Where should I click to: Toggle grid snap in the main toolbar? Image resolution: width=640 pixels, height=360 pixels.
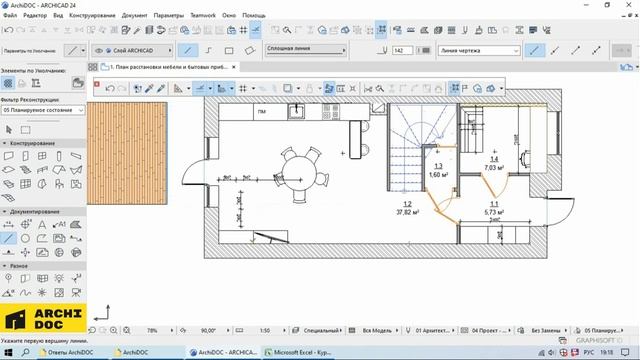tap(243, 30)
